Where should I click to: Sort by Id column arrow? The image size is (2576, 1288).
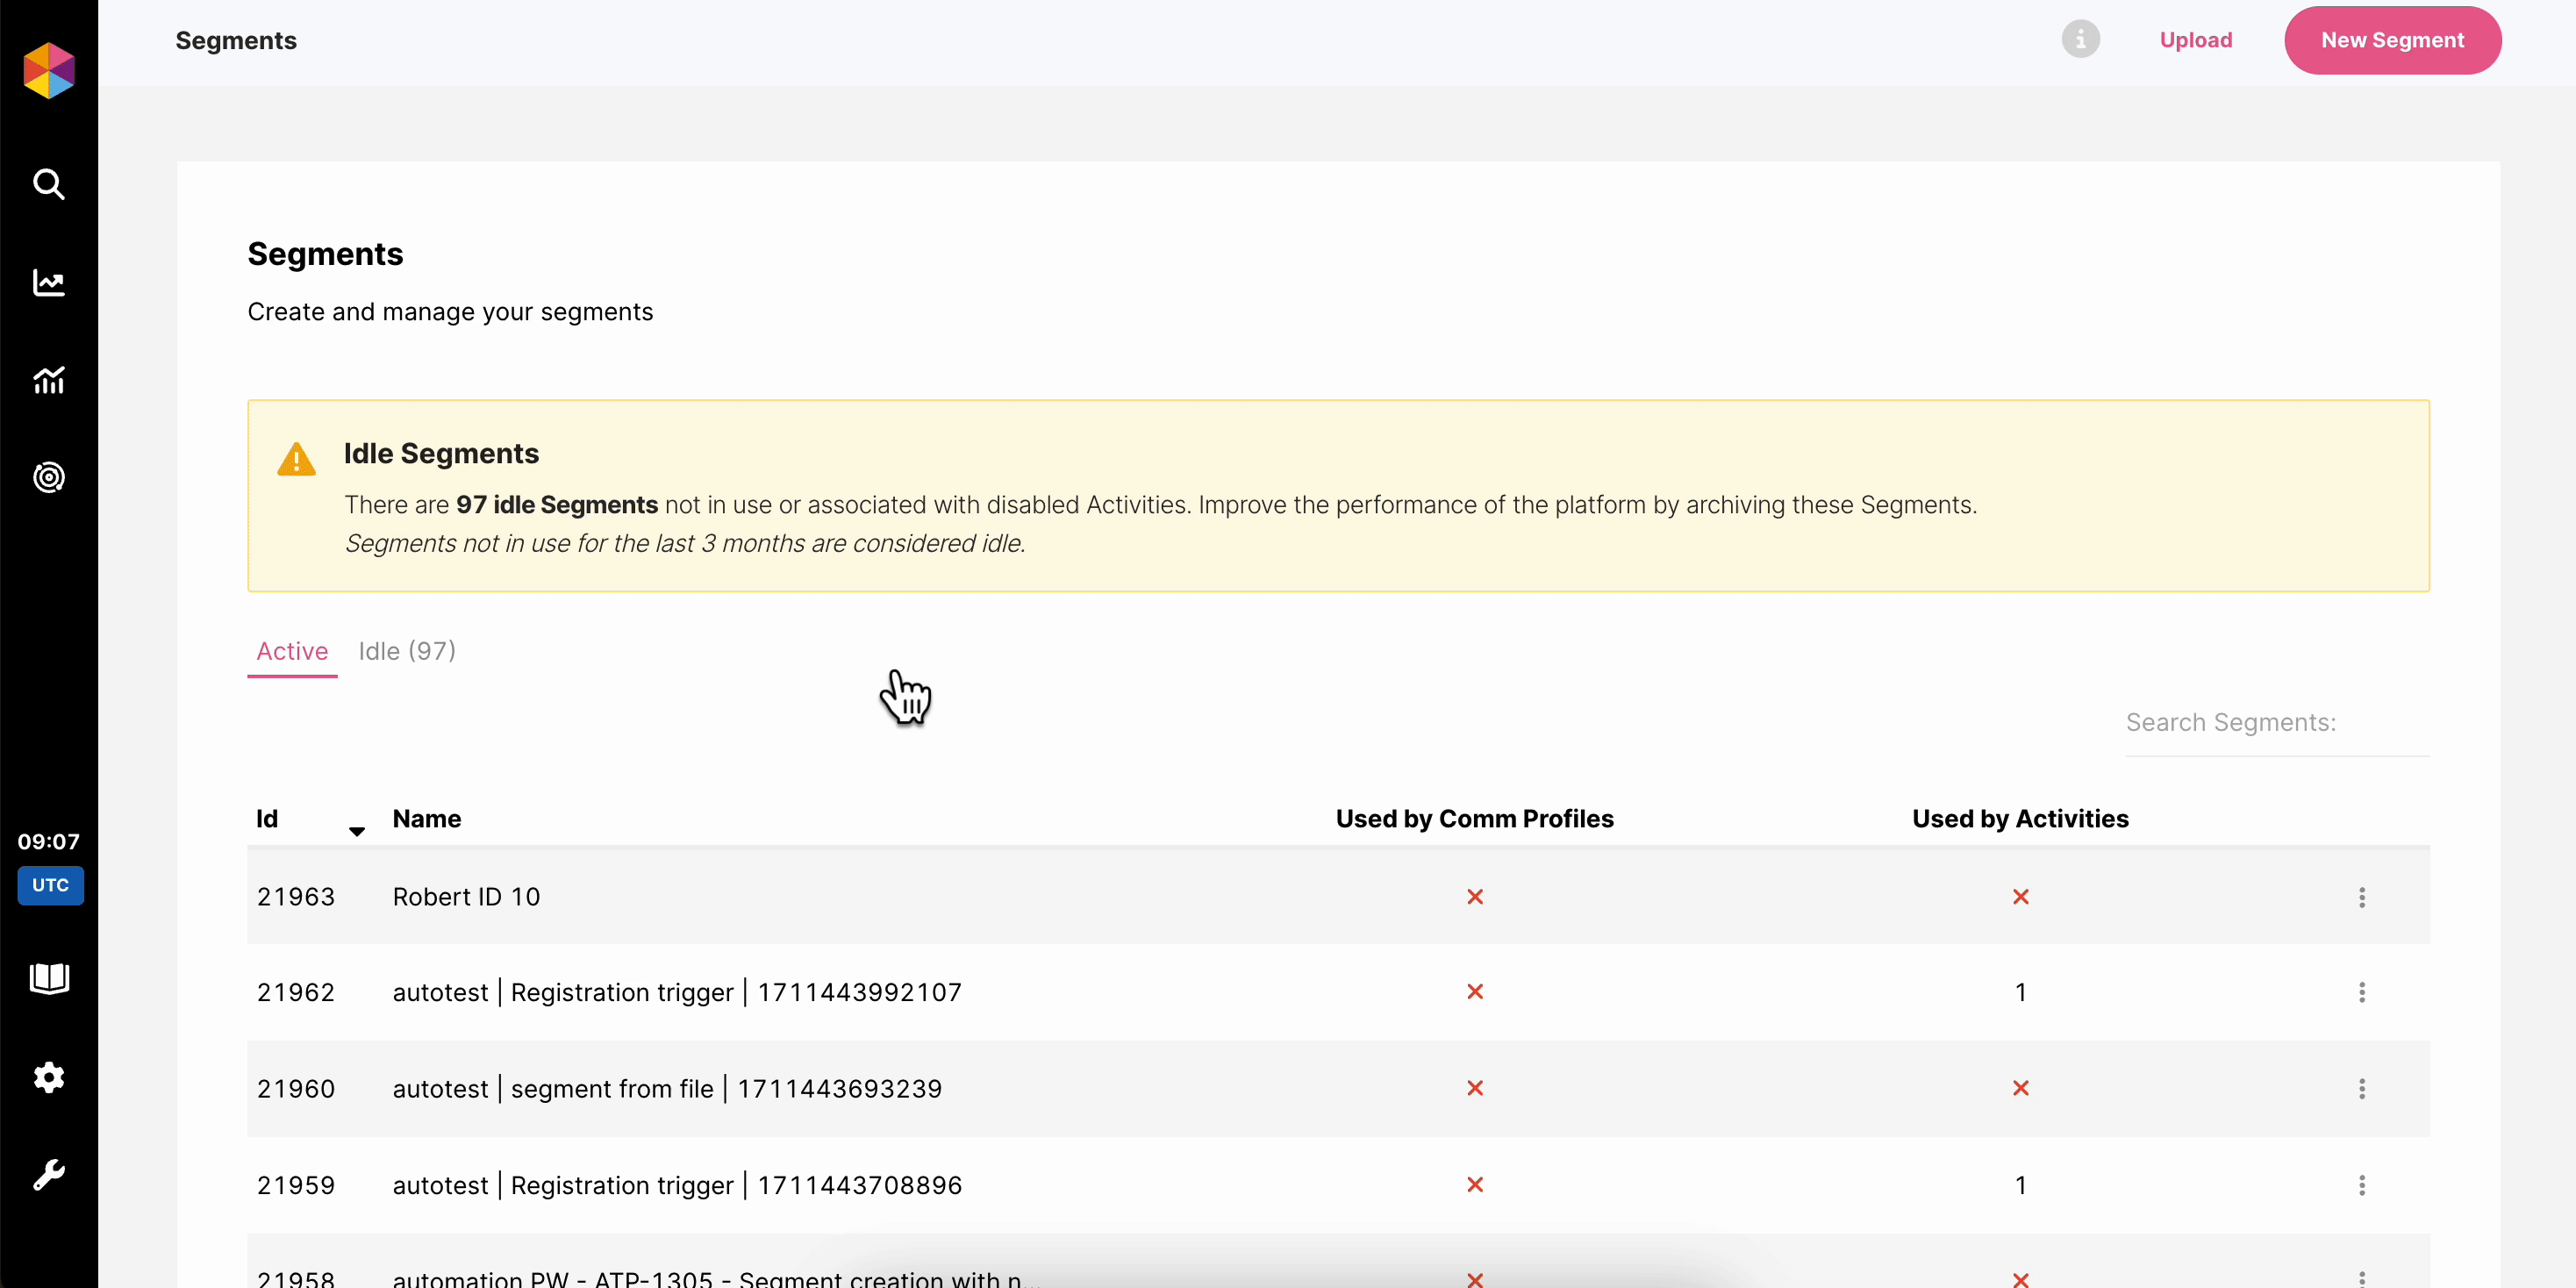click(356, 831)
